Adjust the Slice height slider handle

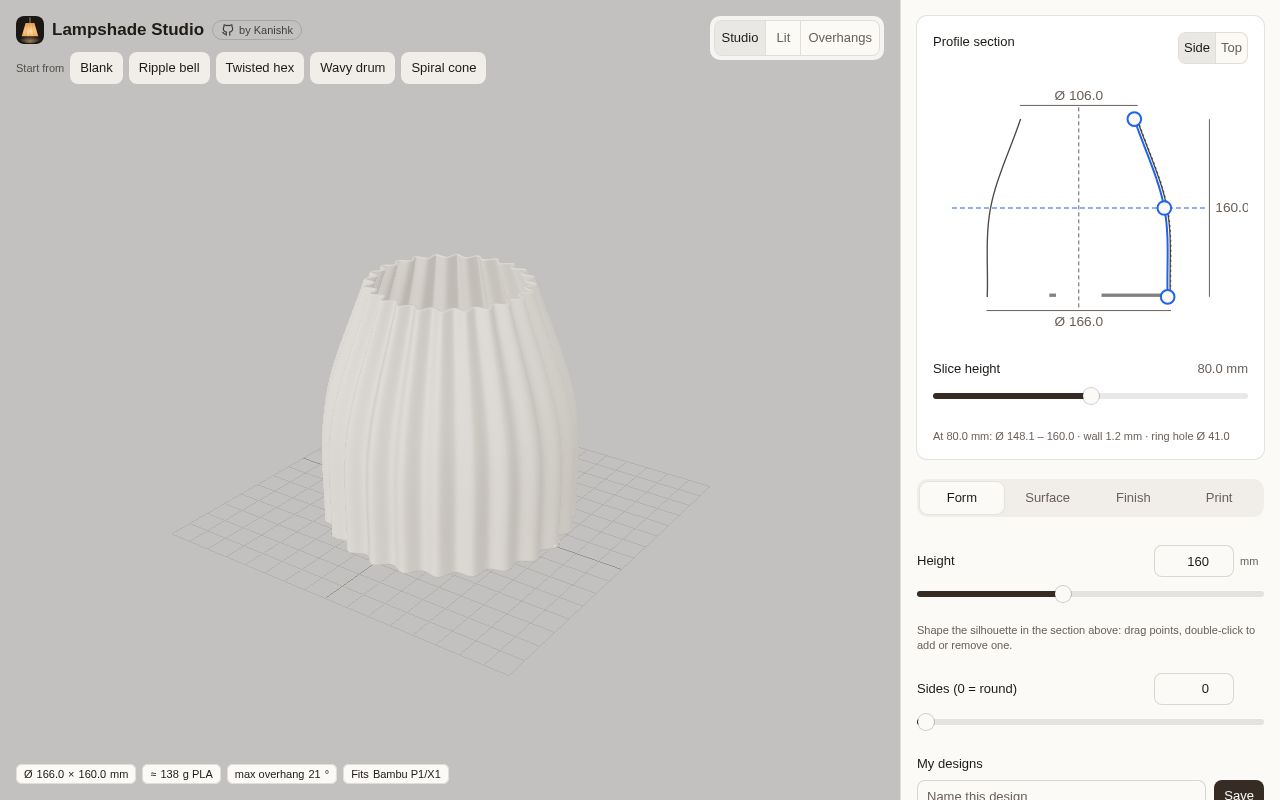1091,396
